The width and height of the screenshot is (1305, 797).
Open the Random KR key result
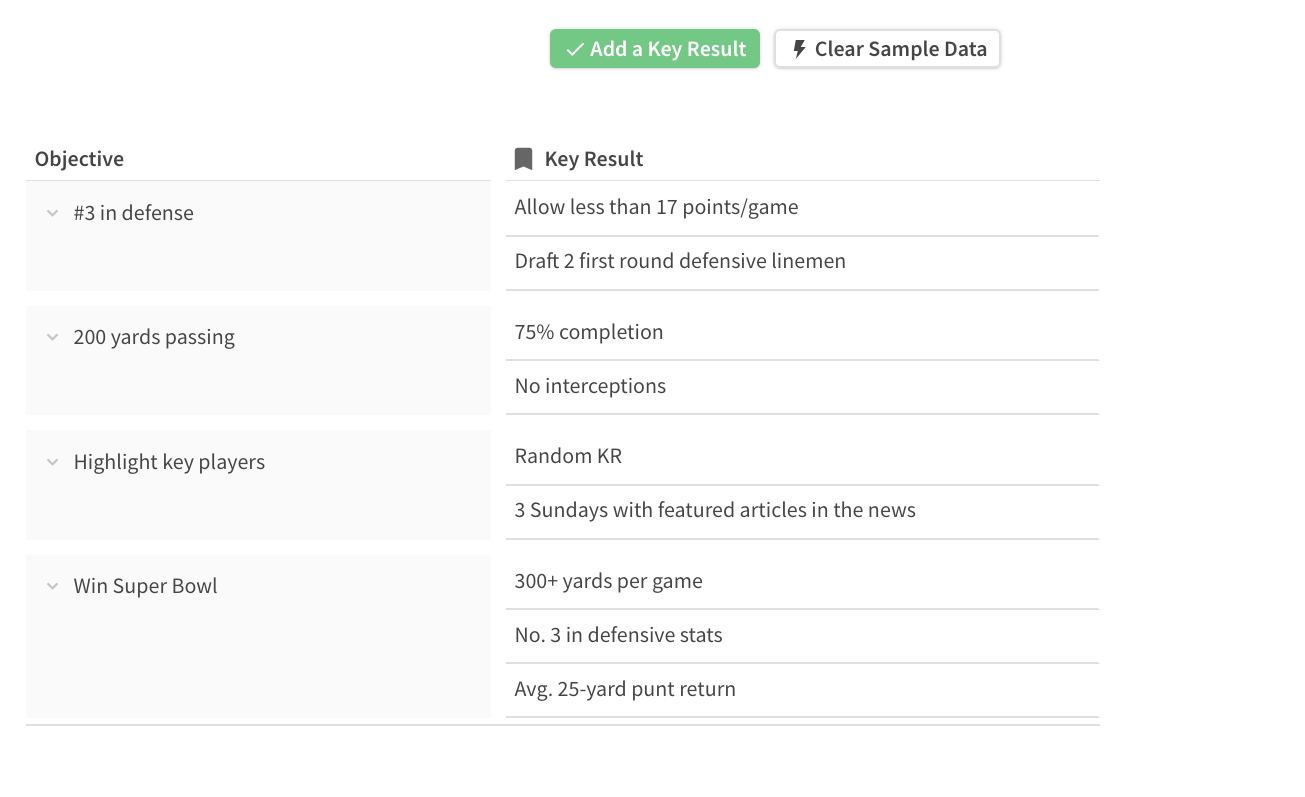(568, 456)
